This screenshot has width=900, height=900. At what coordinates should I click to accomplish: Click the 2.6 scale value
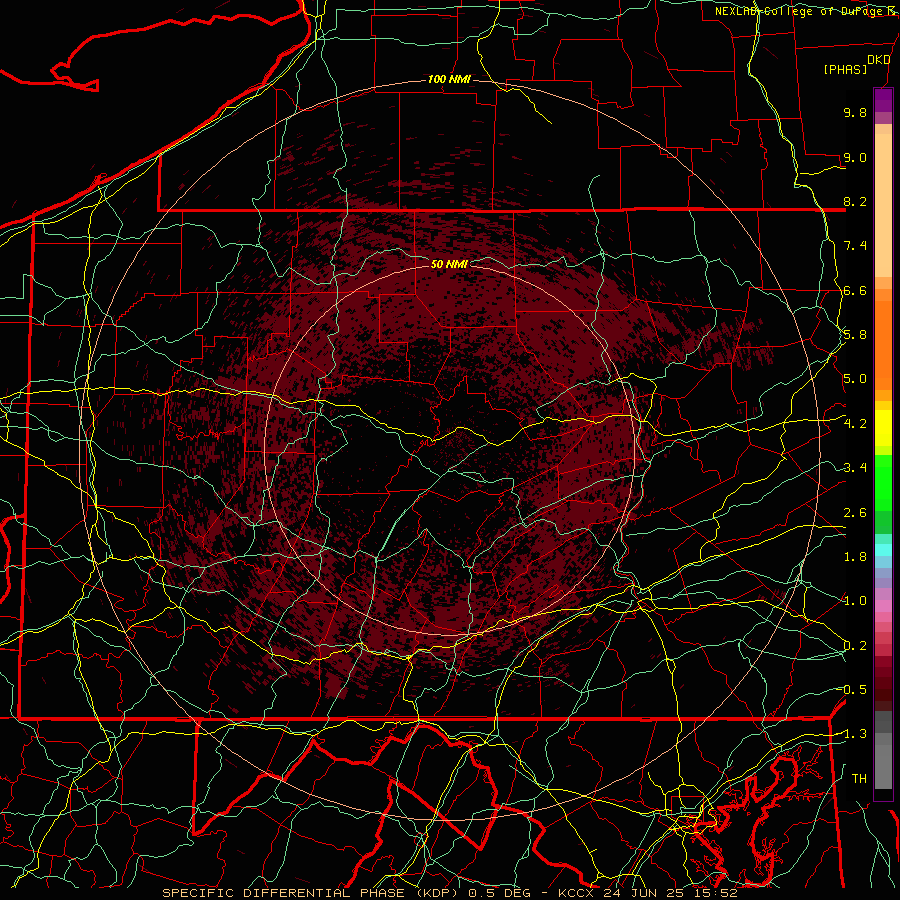(855, 513)
